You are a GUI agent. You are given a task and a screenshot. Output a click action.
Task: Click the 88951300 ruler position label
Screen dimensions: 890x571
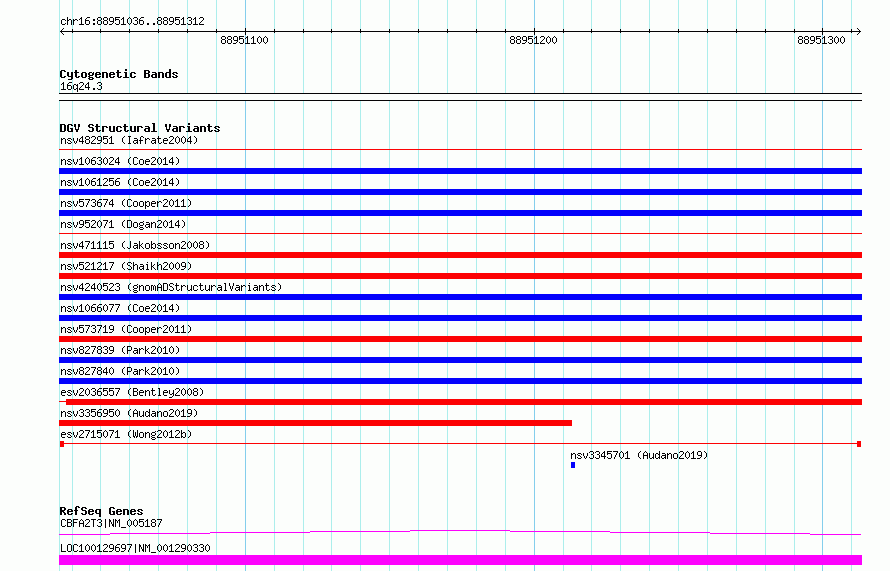(x=821, y=40)
